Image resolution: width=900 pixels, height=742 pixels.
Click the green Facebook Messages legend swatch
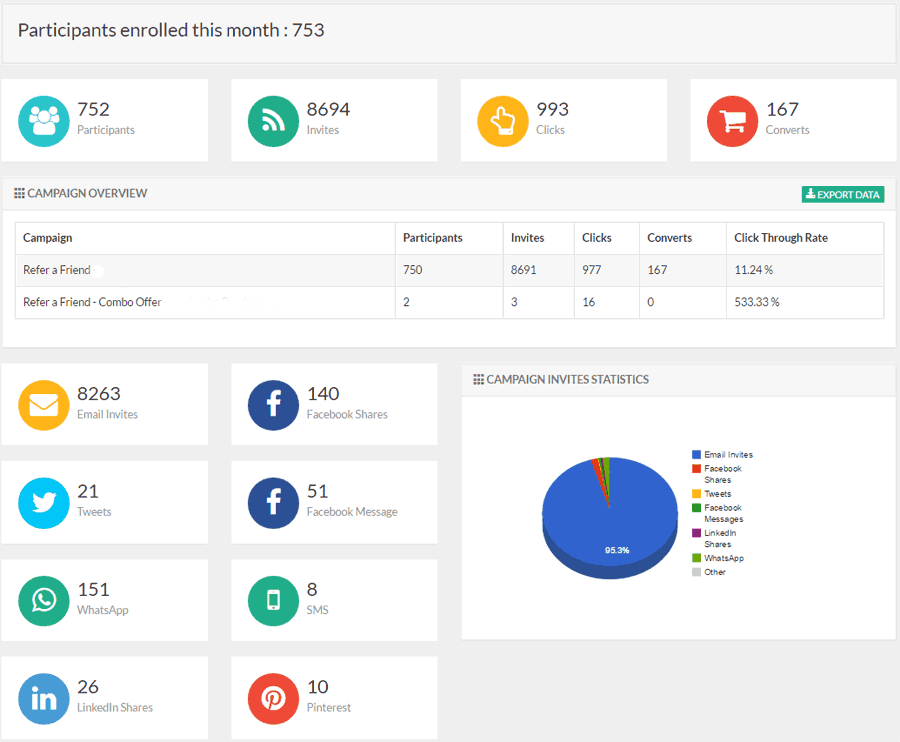[x=696, y=508]
